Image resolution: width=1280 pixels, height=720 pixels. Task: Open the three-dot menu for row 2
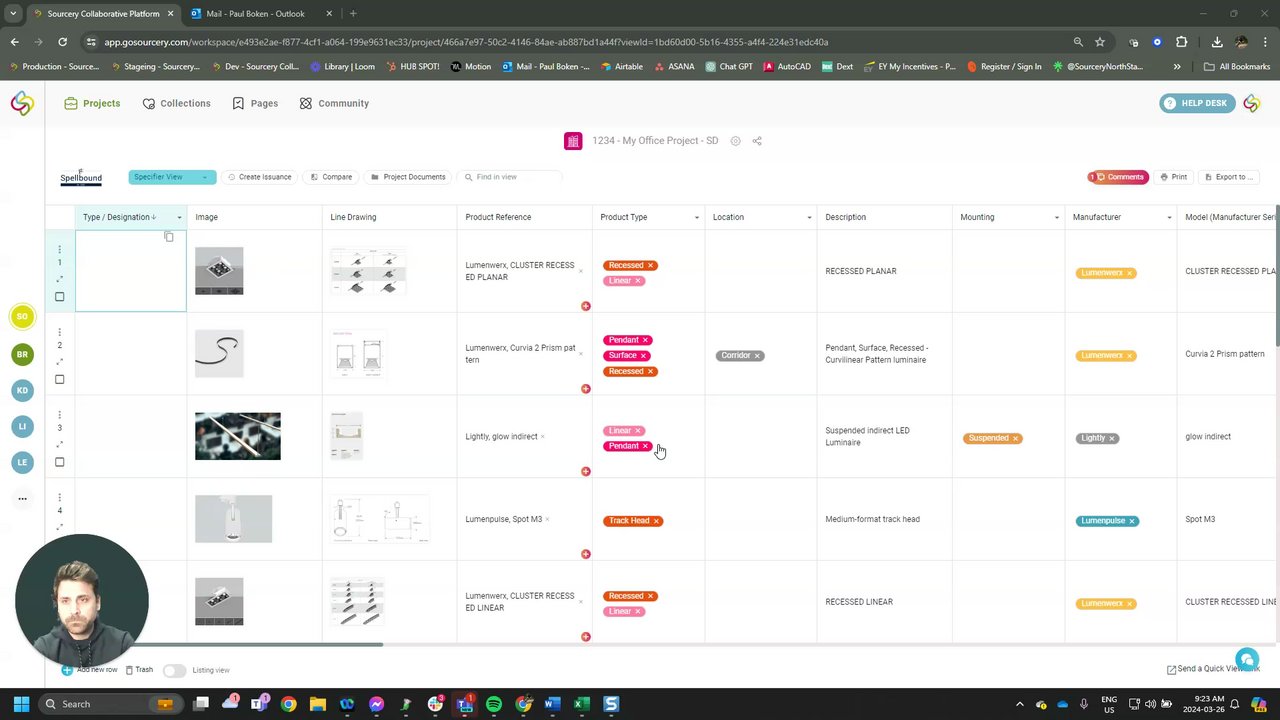click(59, 331)
